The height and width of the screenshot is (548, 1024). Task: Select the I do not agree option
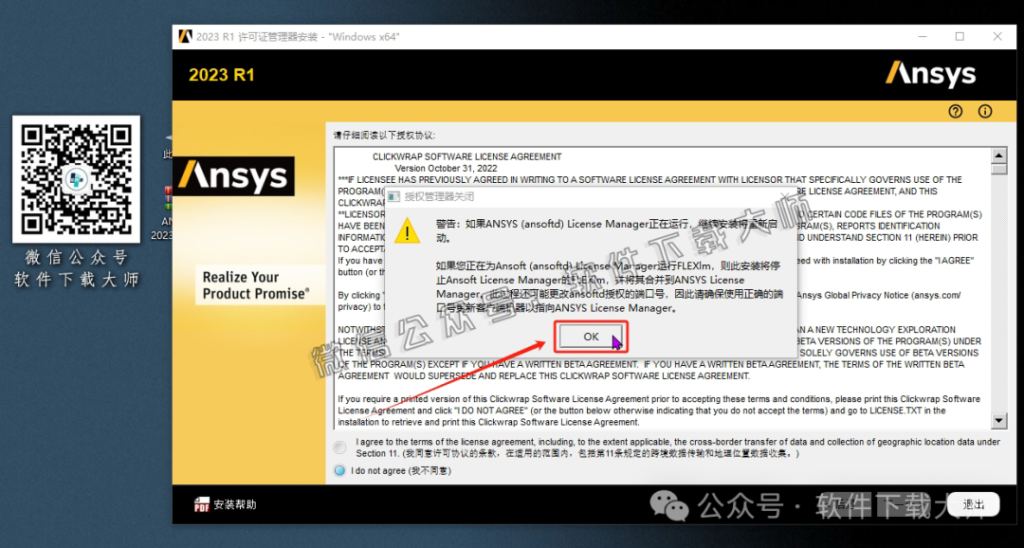pos(340,470)
